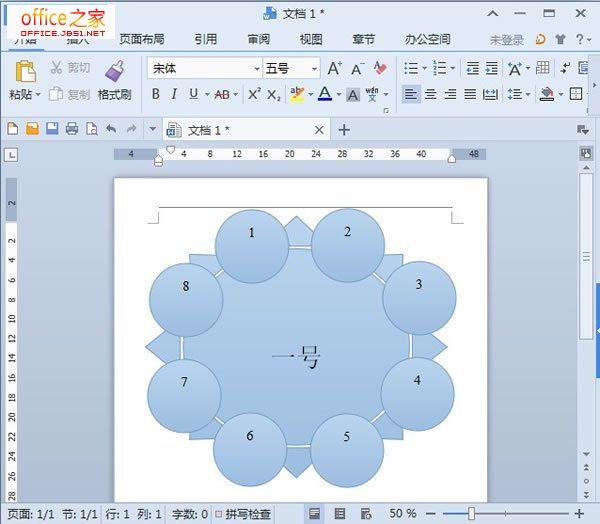
Task: Open the 页面布局 tab
Action: click(142, 39)
